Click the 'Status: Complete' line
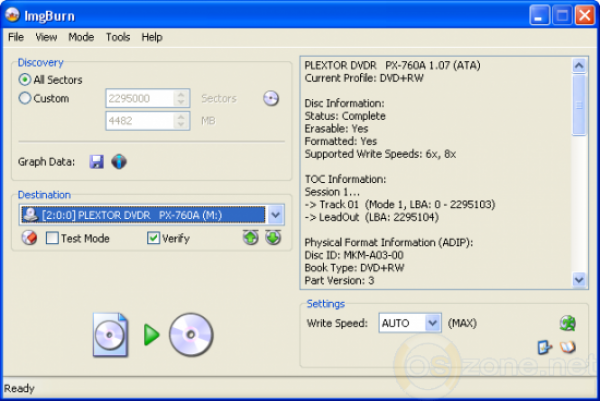The image size is (600, 401). tap(345, 116)
